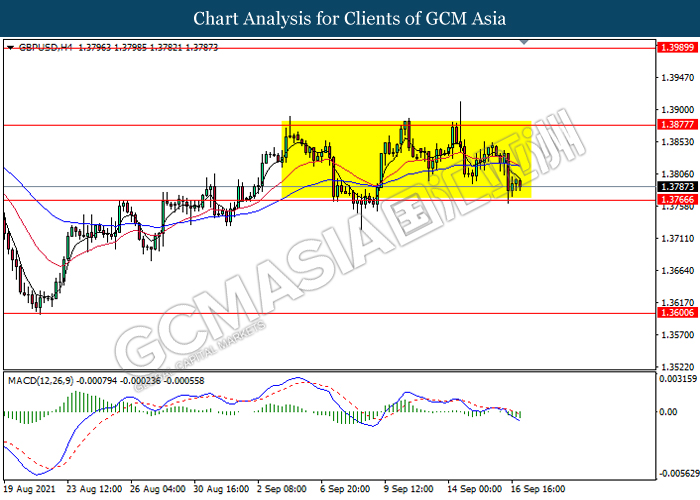Click the chart shift triangle marker at top
Screen dimensions: 700x500
point(525,42)
